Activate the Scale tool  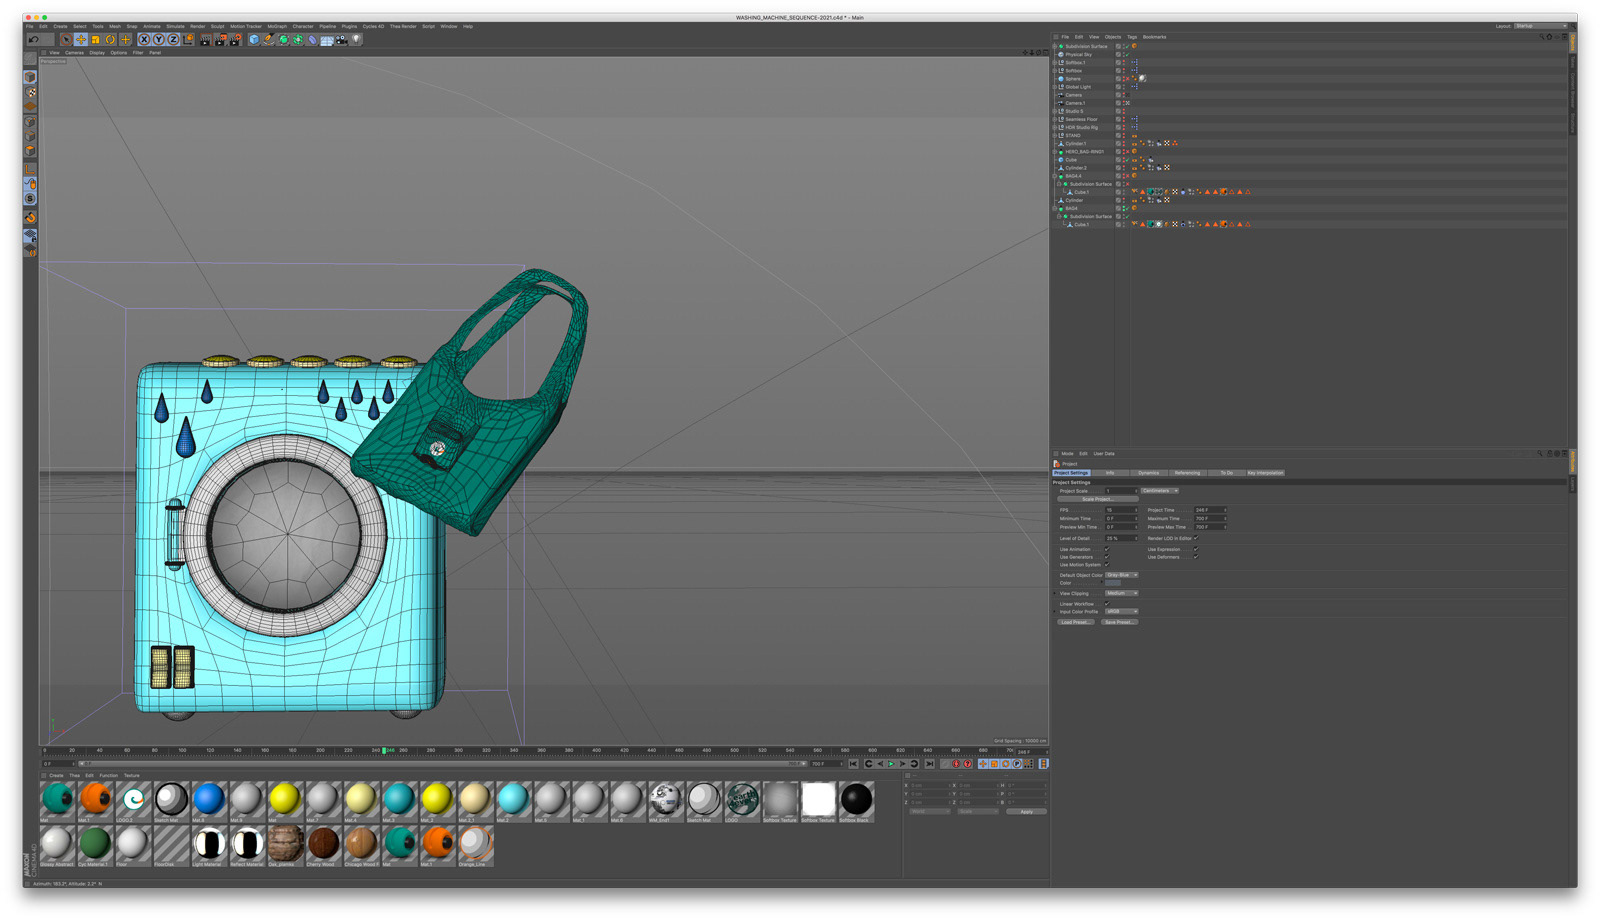coord(95,40)
